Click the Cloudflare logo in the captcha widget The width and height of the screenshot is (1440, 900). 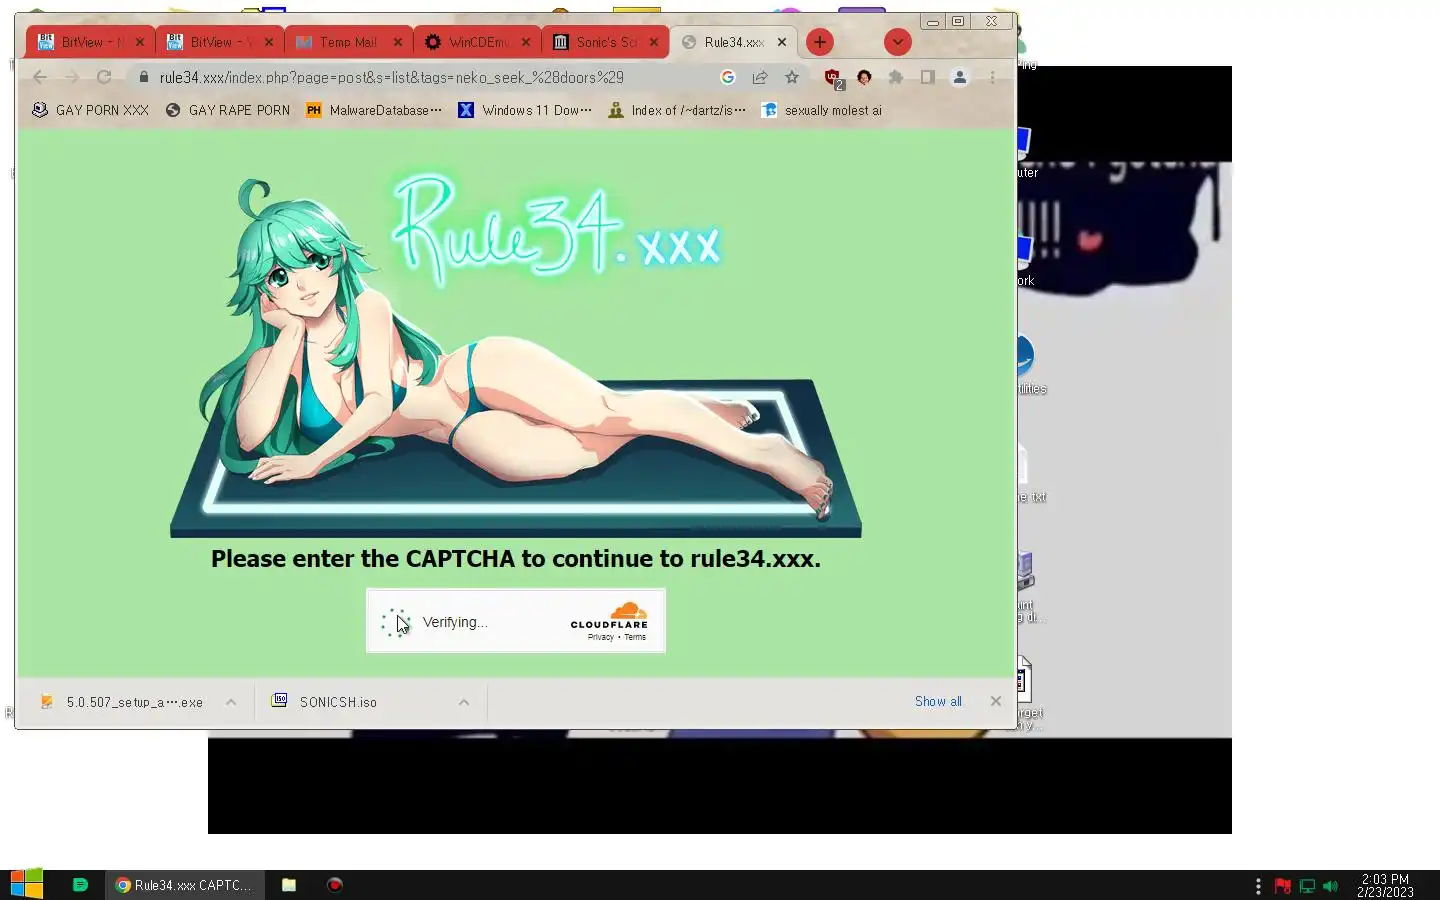[609, 614]
